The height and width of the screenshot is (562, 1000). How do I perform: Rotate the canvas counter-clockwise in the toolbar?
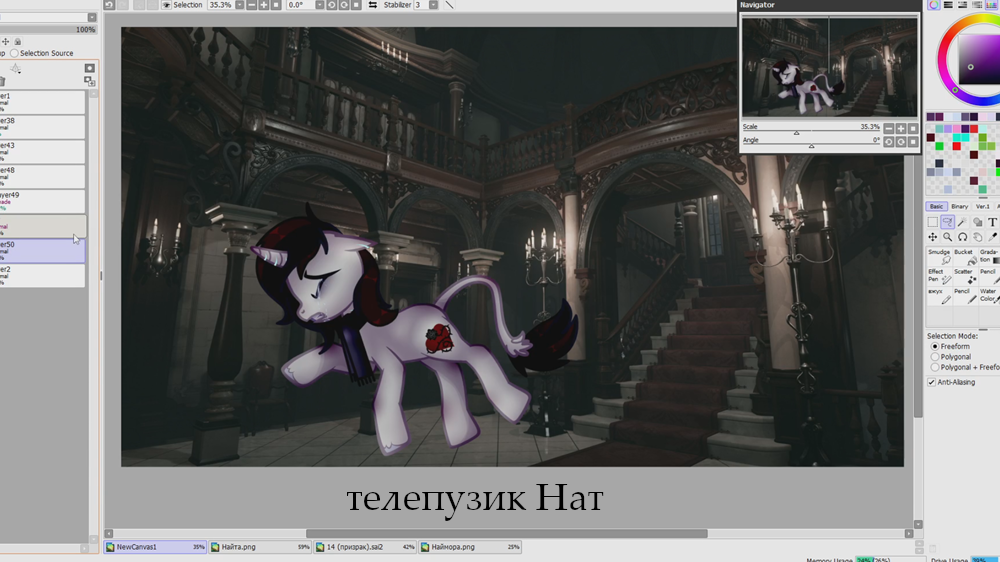click(332, 4)
